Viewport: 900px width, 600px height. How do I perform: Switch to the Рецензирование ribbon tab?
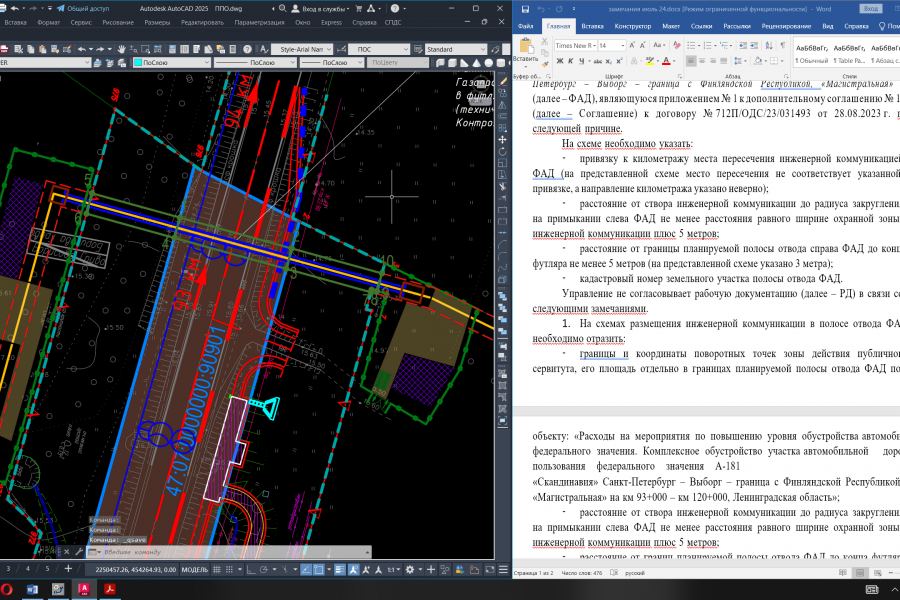coord(786,26)
